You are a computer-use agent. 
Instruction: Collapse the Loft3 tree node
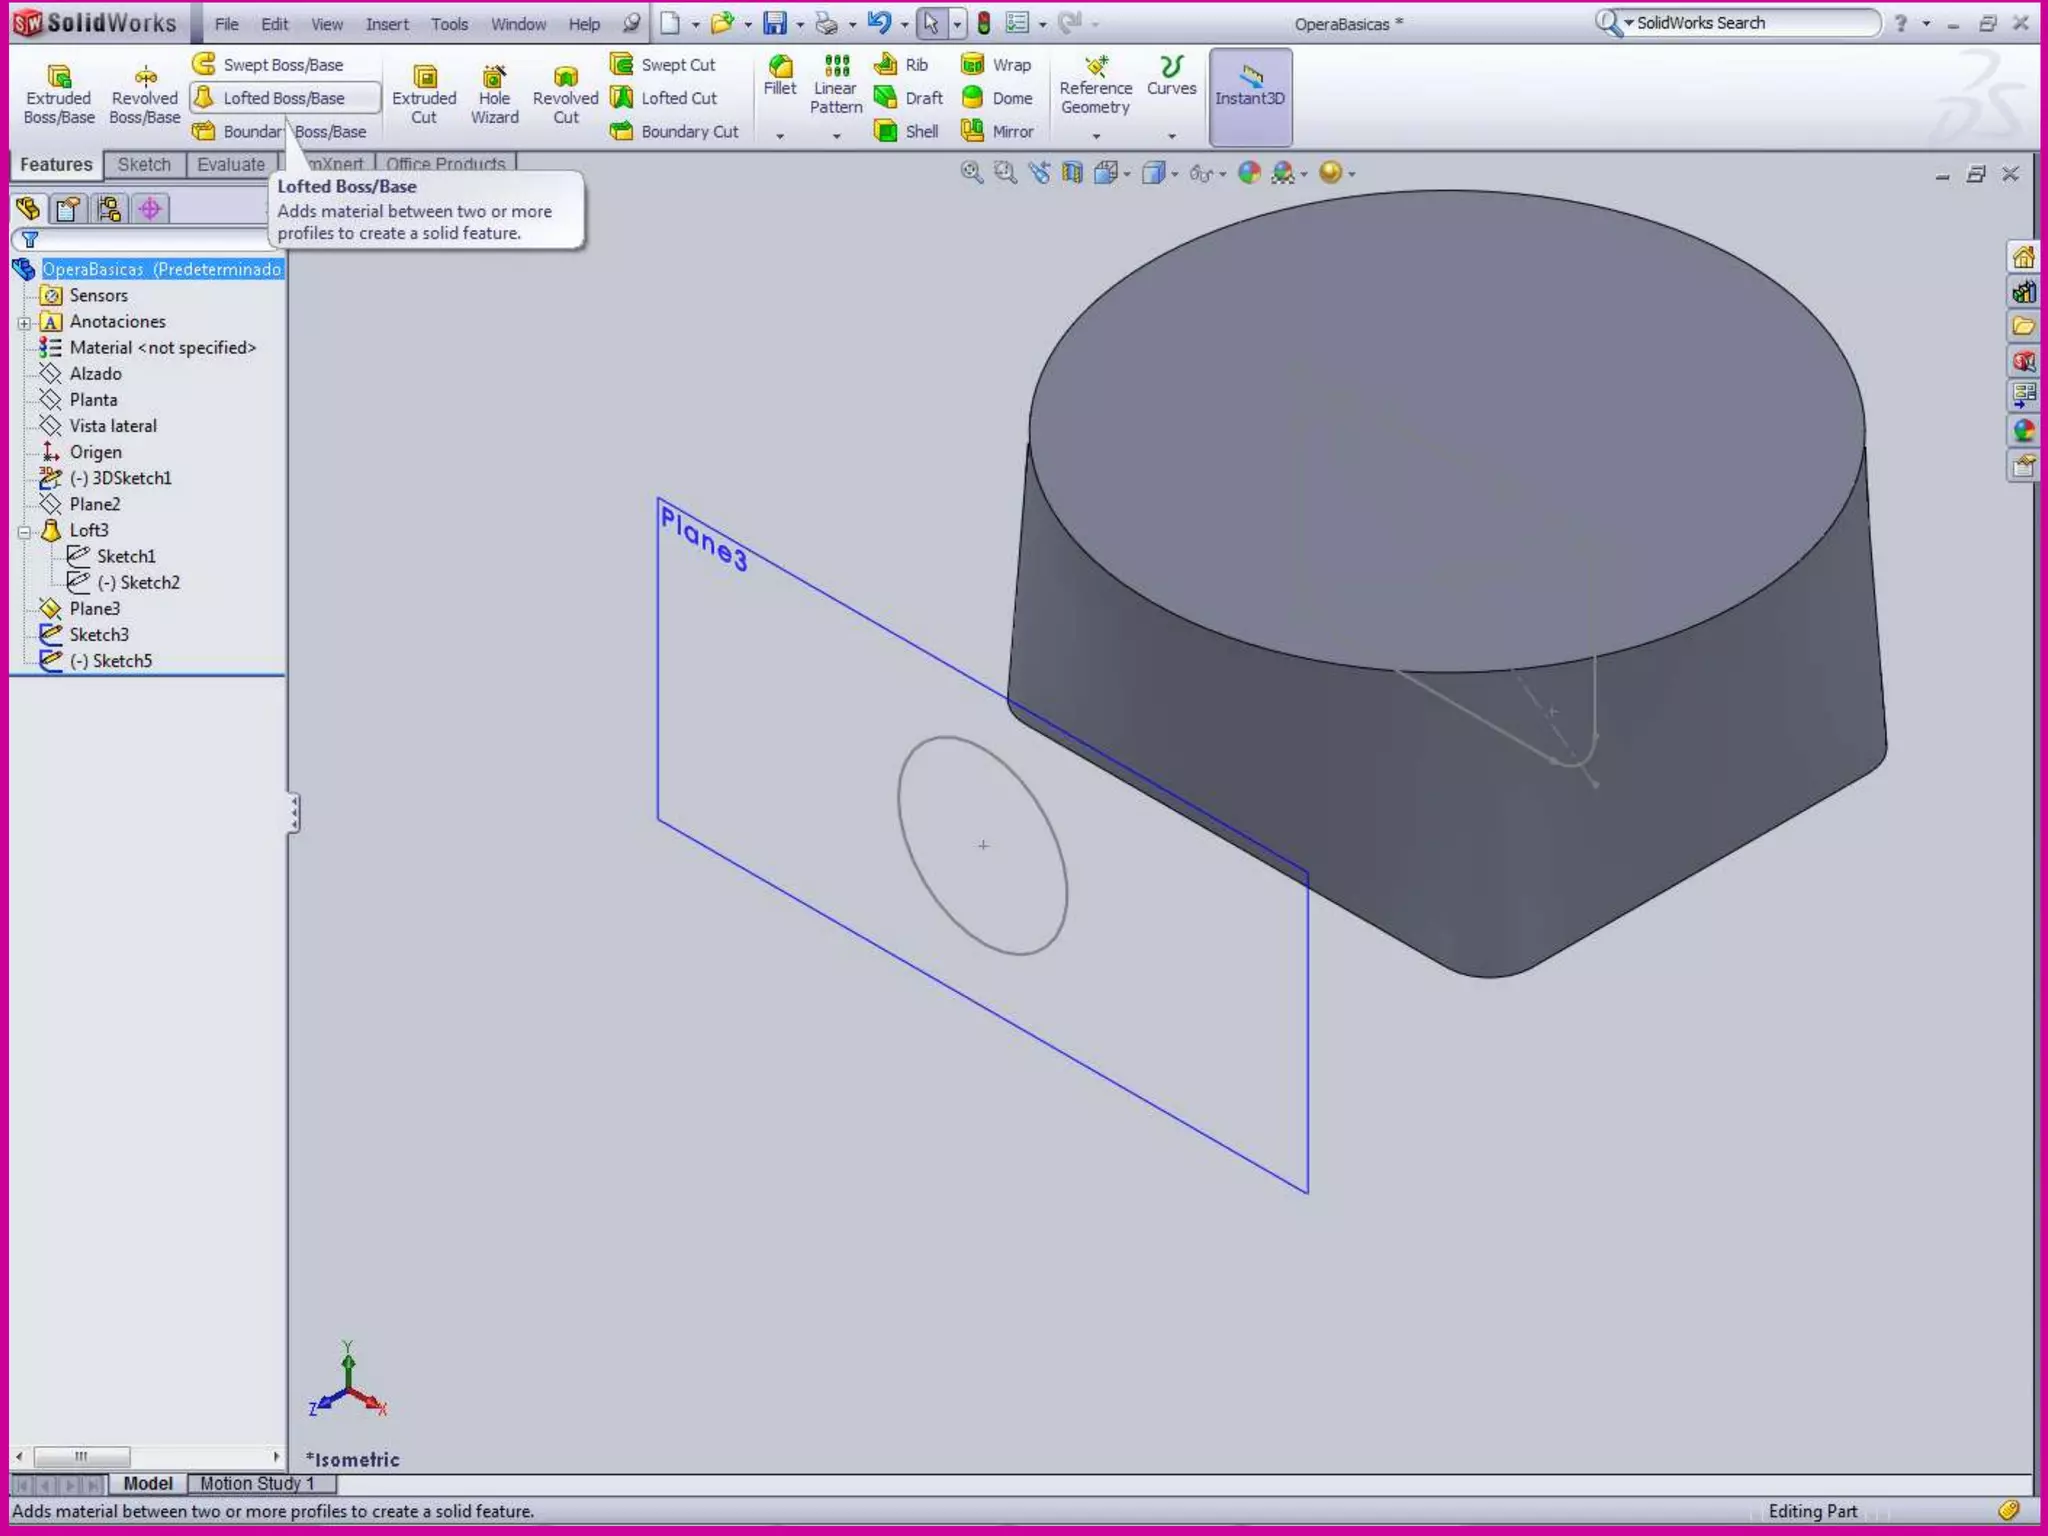point(25,531)
